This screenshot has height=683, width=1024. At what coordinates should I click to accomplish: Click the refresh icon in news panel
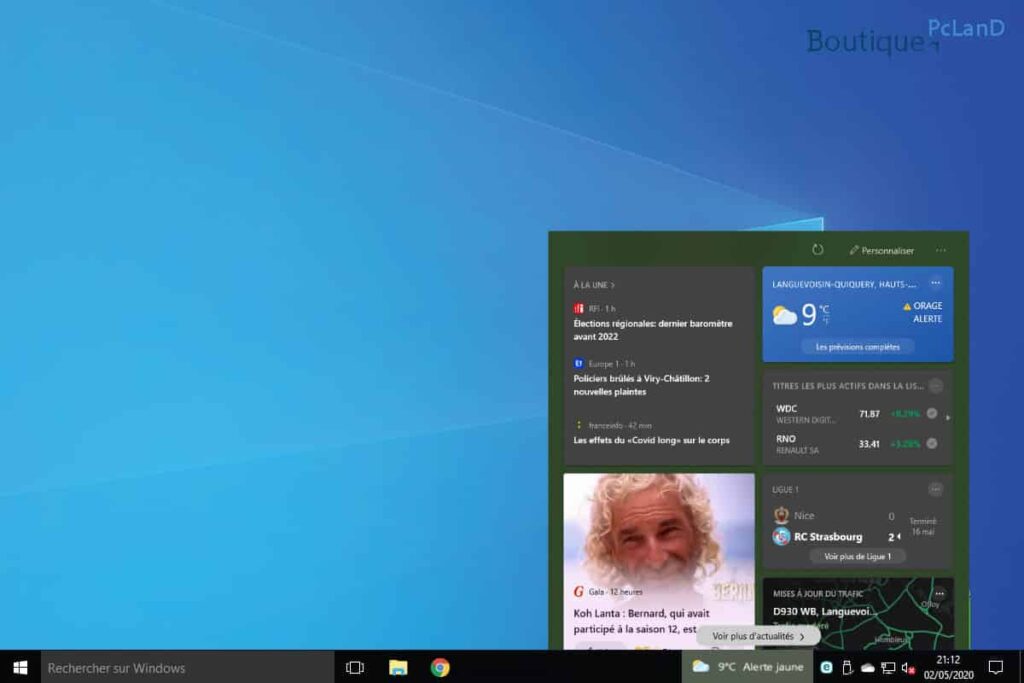(817, 250)
